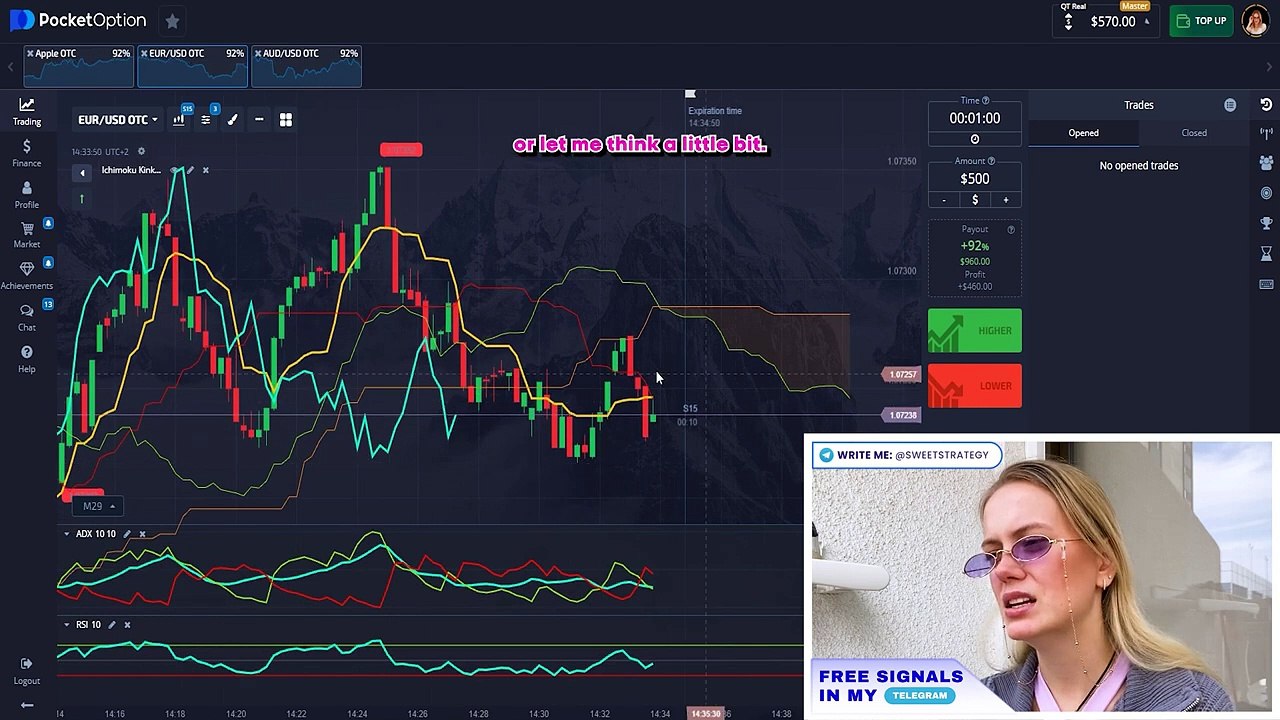Open the Trades panel list options icon
Viewport: 1280px width, 720px height.
[x=1230, y=105]
